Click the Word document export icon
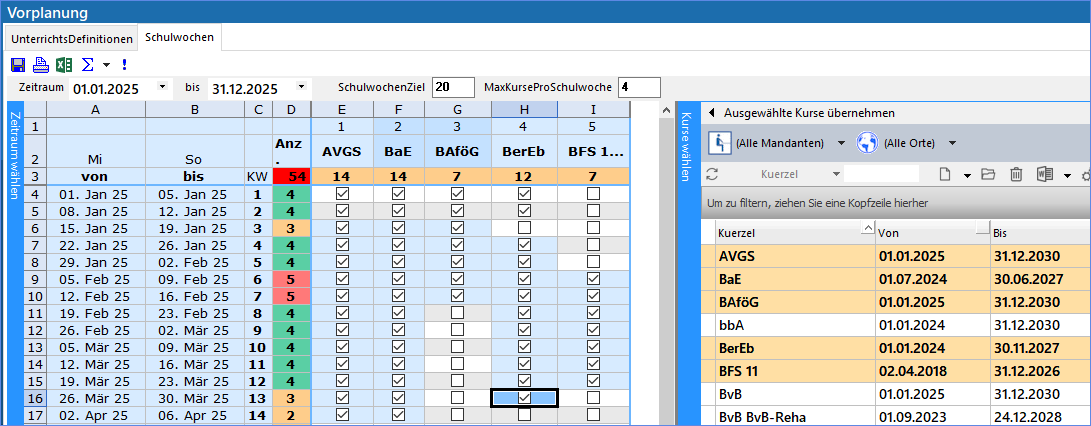This screenshot has height=426, width=1091. coord(1043,175)
